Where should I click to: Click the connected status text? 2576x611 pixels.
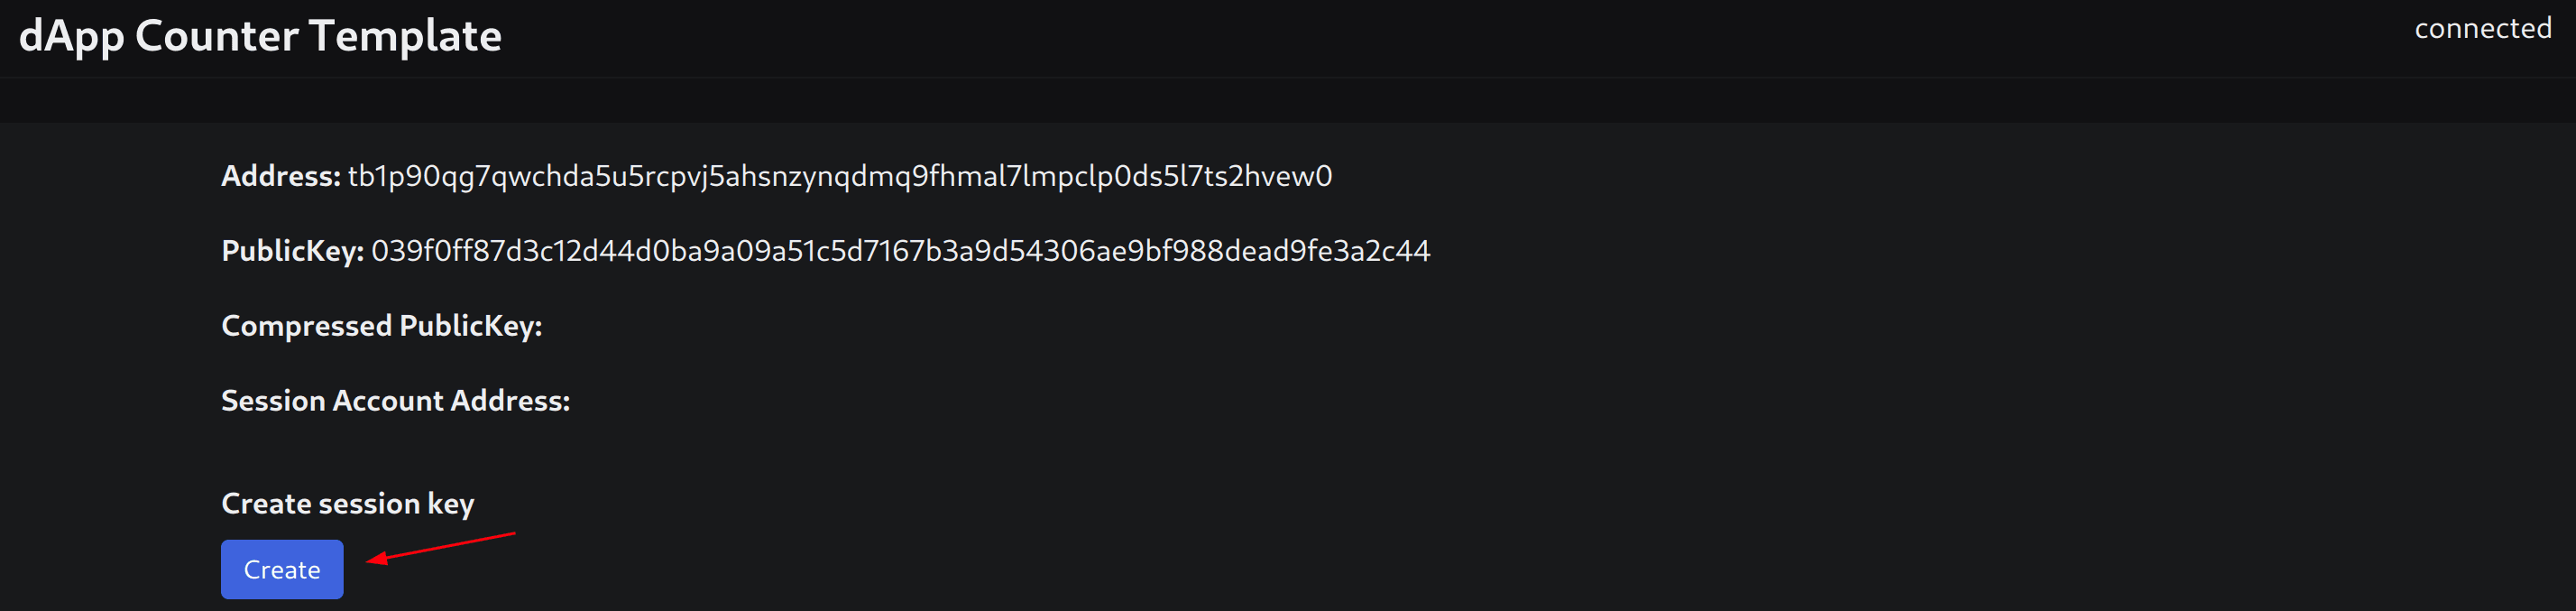pos(2482,28)
